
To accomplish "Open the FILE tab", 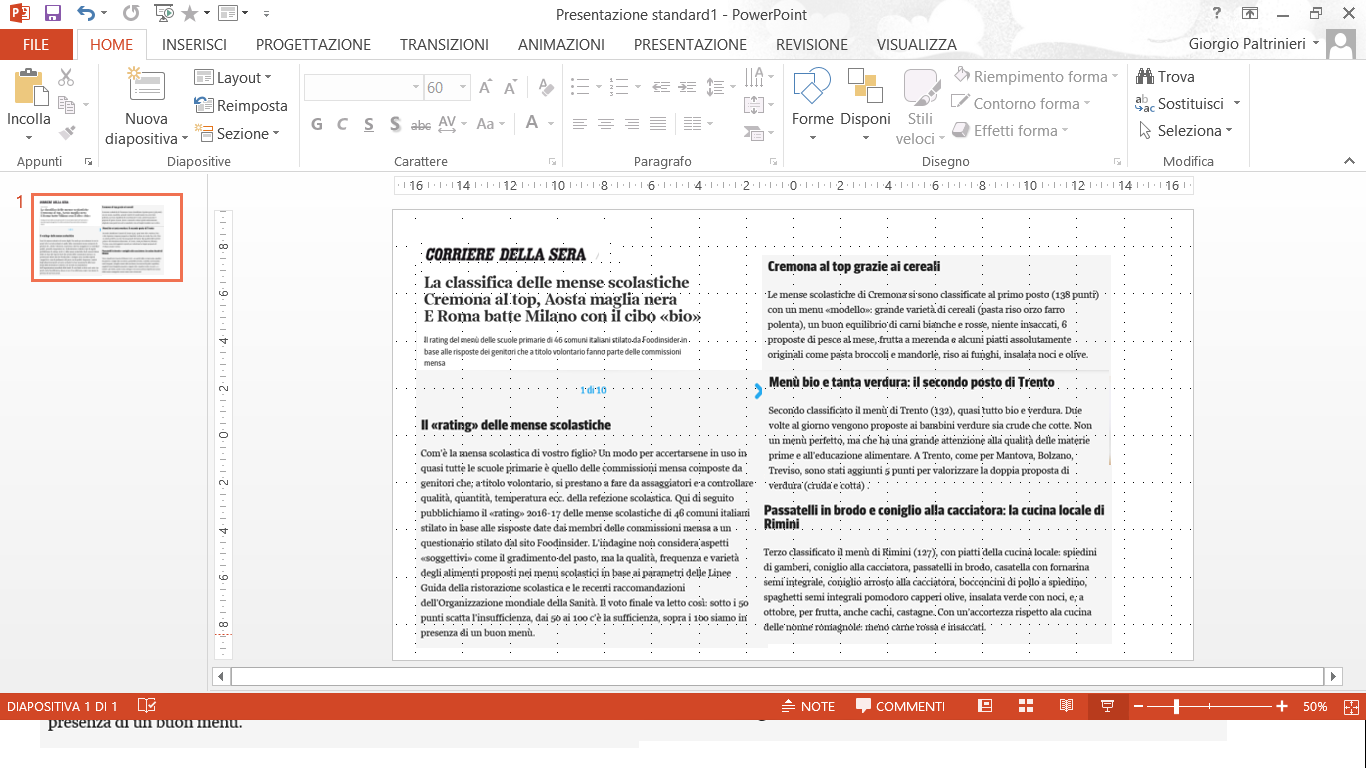I will (x=36, y=44).
